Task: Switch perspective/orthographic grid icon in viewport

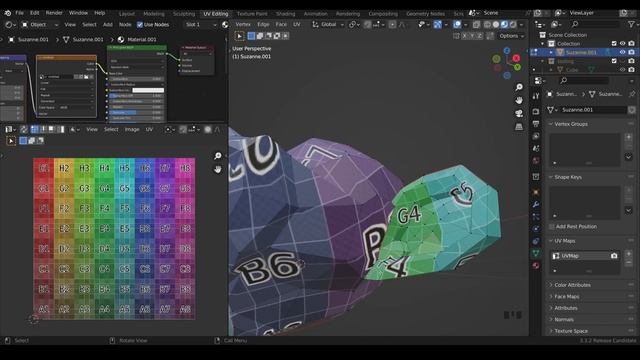Action: tap(519, 127)
